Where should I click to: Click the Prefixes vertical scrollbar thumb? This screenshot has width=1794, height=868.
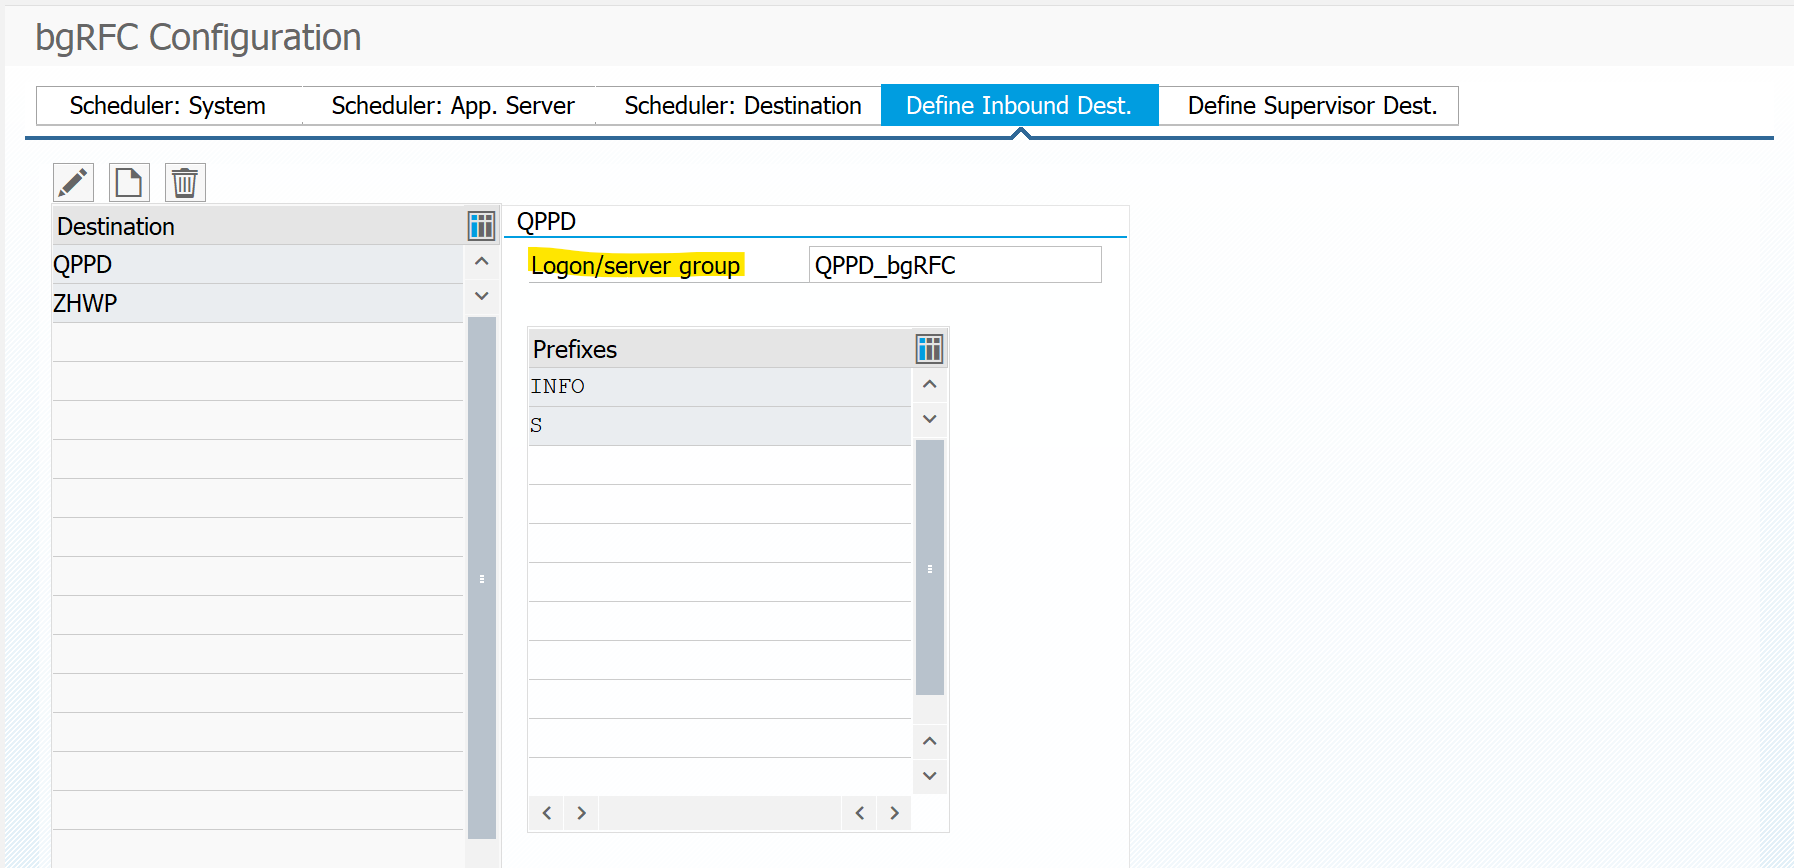930,567
